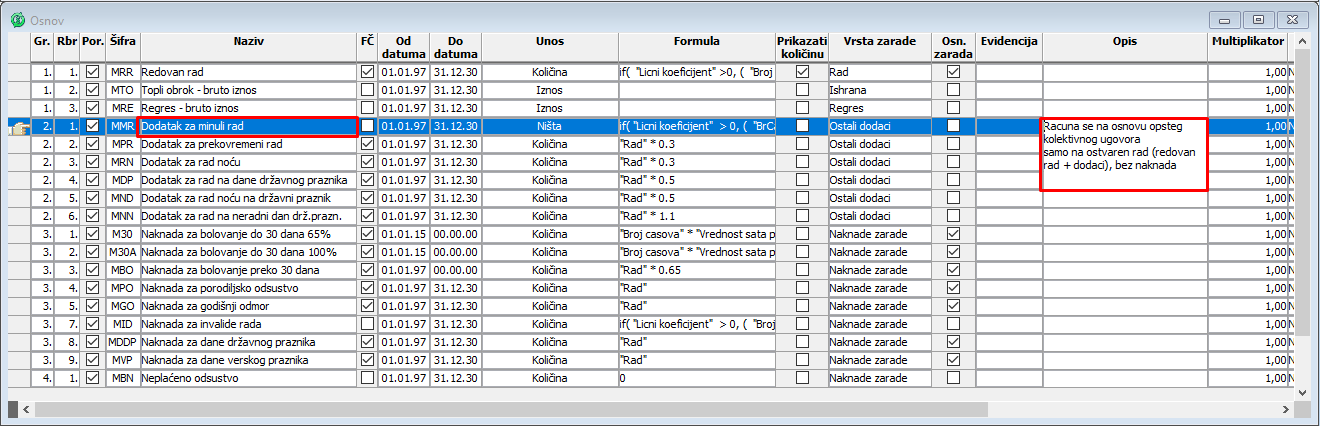Click the Rbr column header
Screen dimensions: 1320x426
click(x=68, y=48)
